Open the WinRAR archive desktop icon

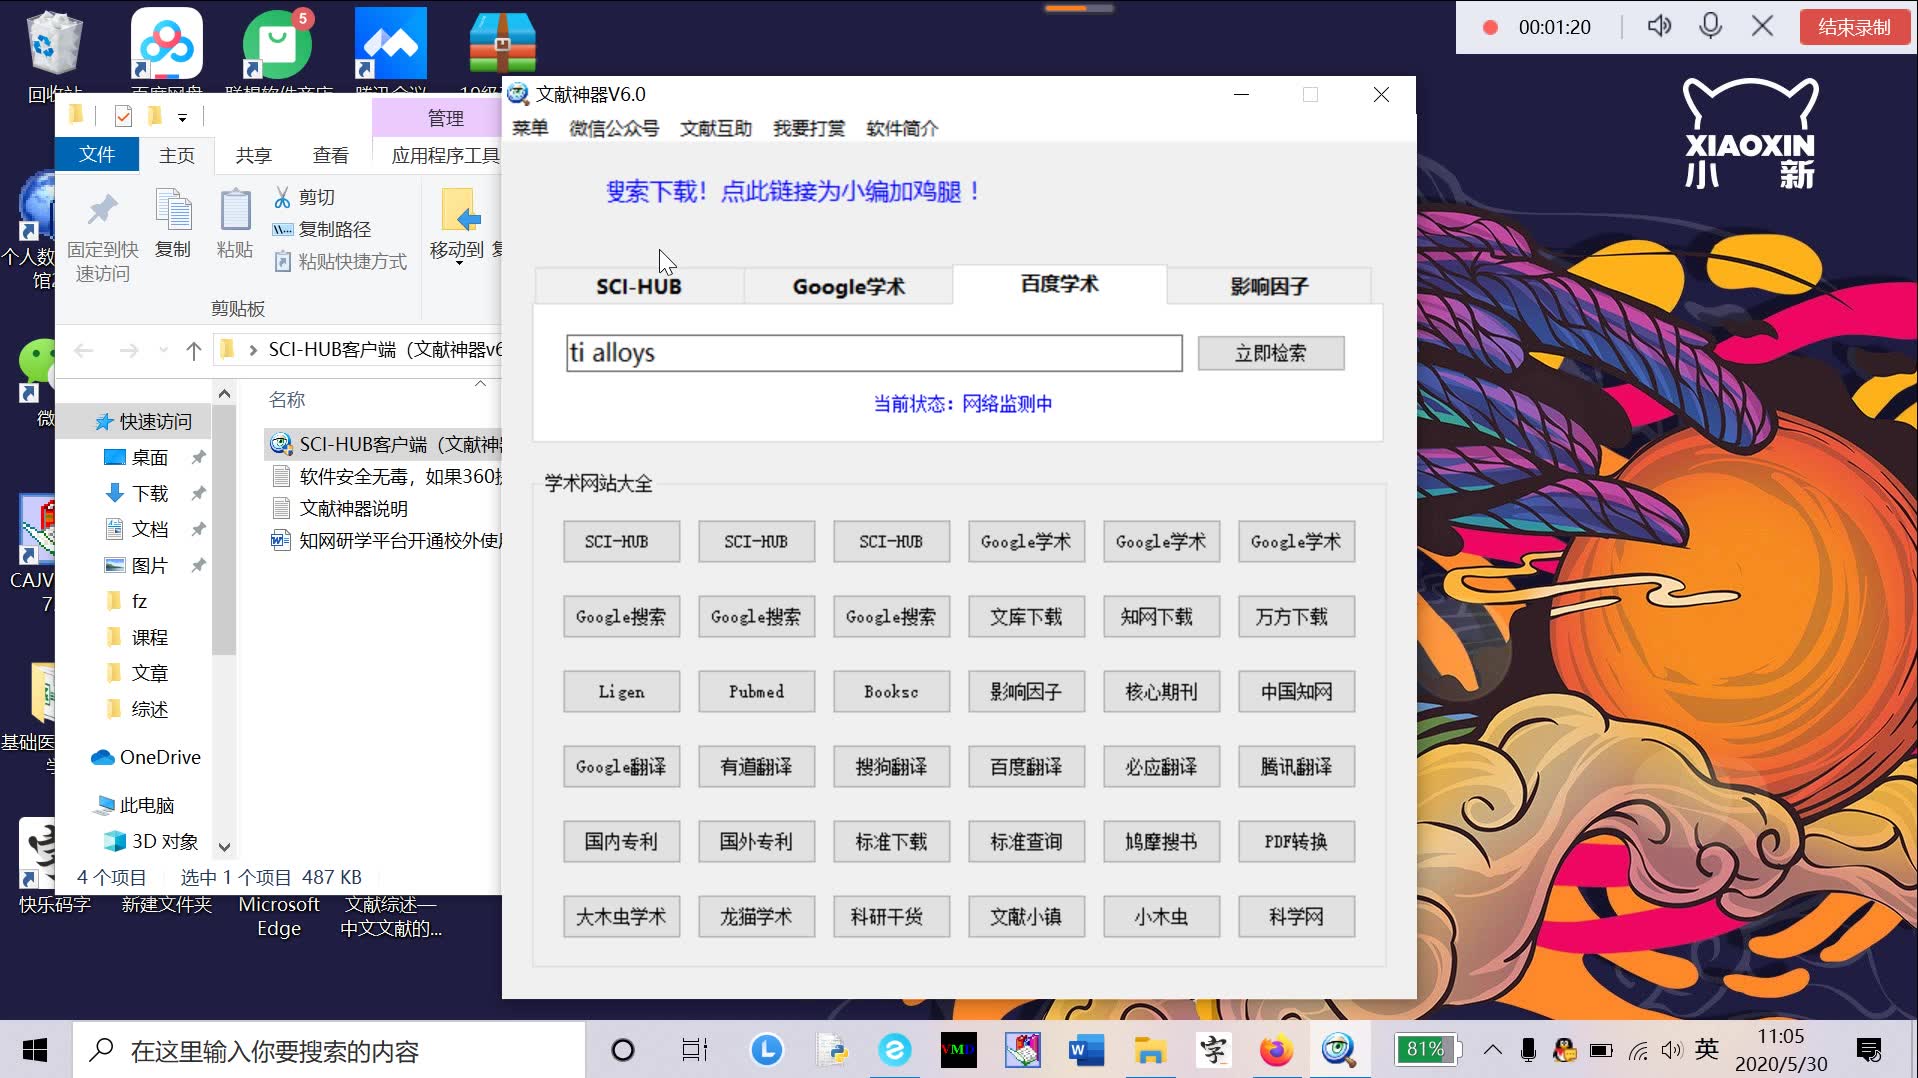(503, 45)
